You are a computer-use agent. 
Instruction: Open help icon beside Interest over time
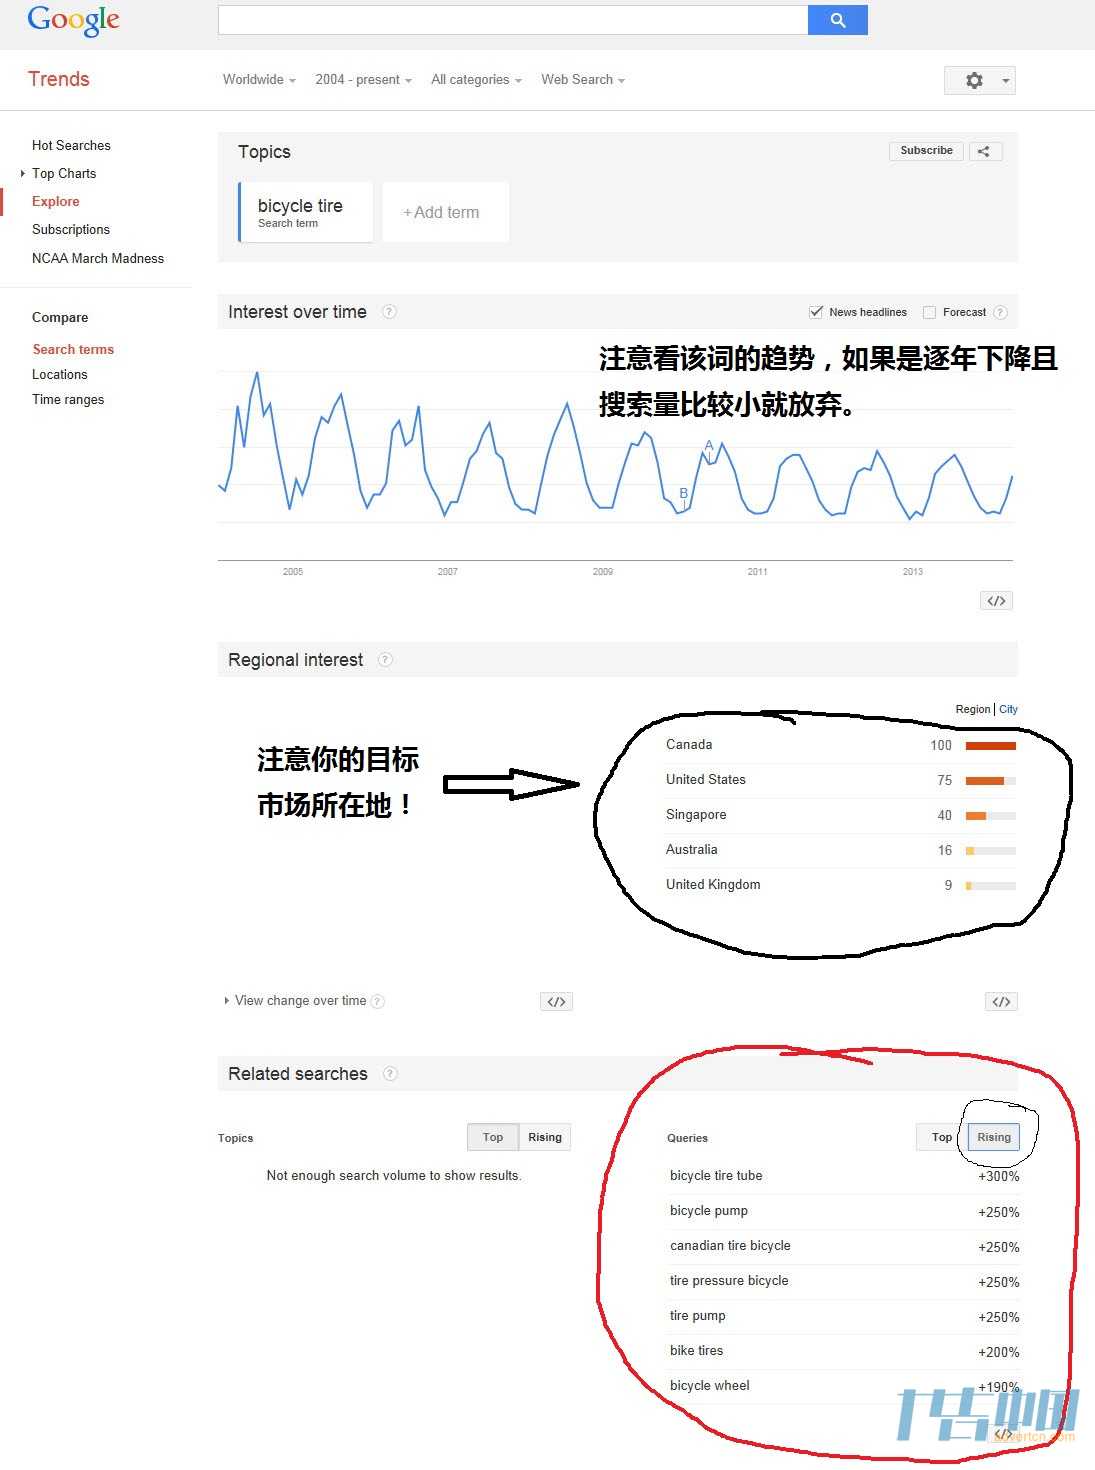[389, 312]
